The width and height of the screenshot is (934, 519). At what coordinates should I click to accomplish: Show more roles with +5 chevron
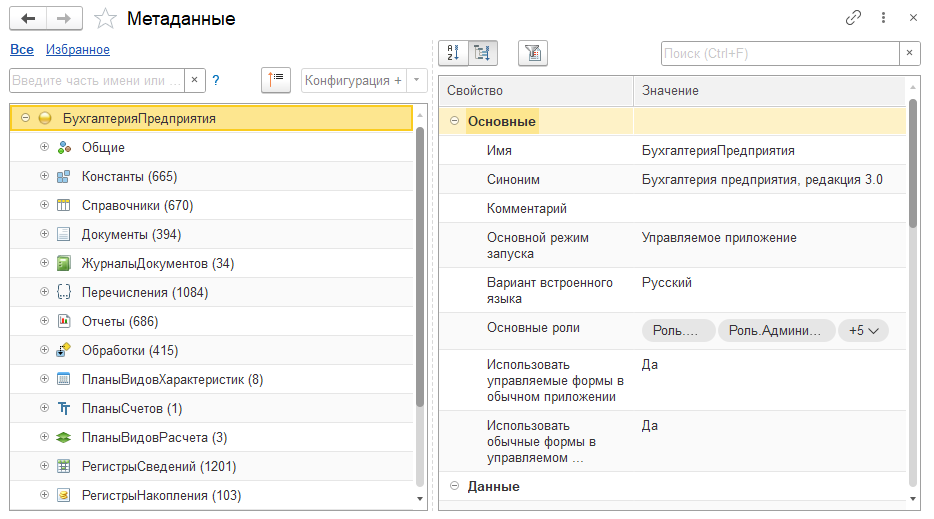pos(863,330)
